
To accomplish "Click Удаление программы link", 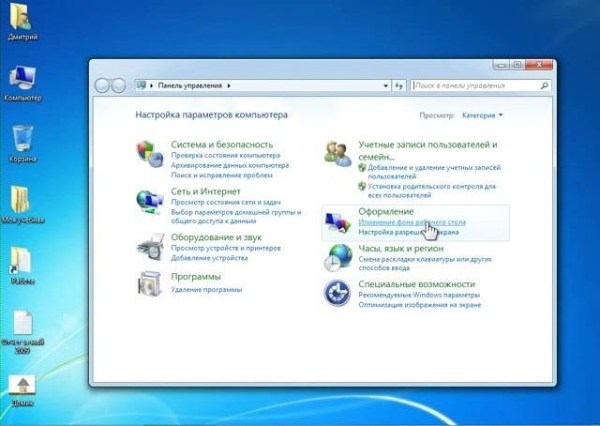I will point(206,290).
